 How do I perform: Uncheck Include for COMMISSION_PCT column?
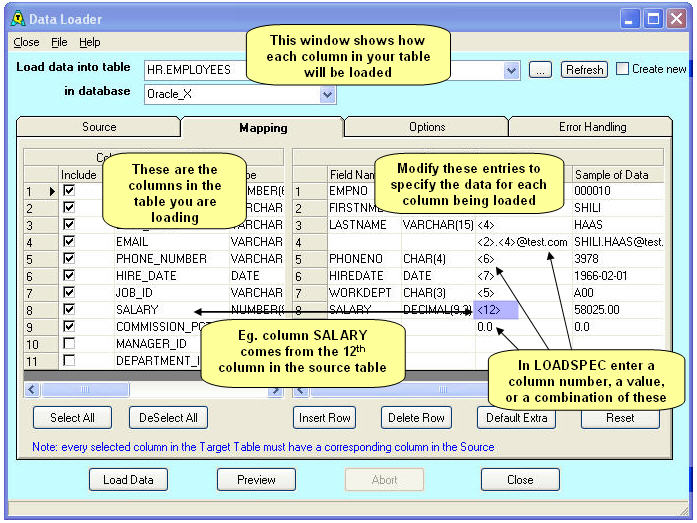69,327
